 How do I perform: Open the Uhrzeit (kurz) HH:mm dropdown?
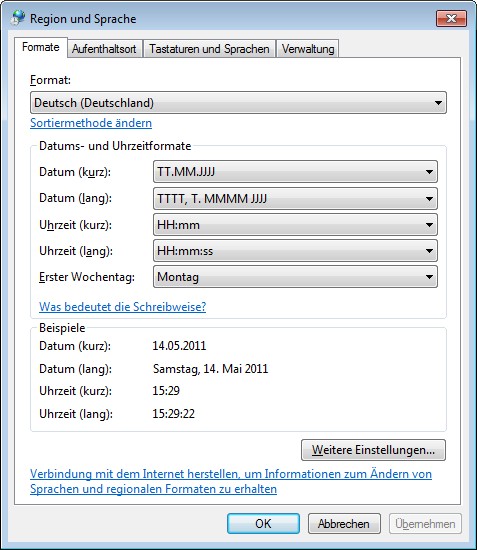point(295,225)
